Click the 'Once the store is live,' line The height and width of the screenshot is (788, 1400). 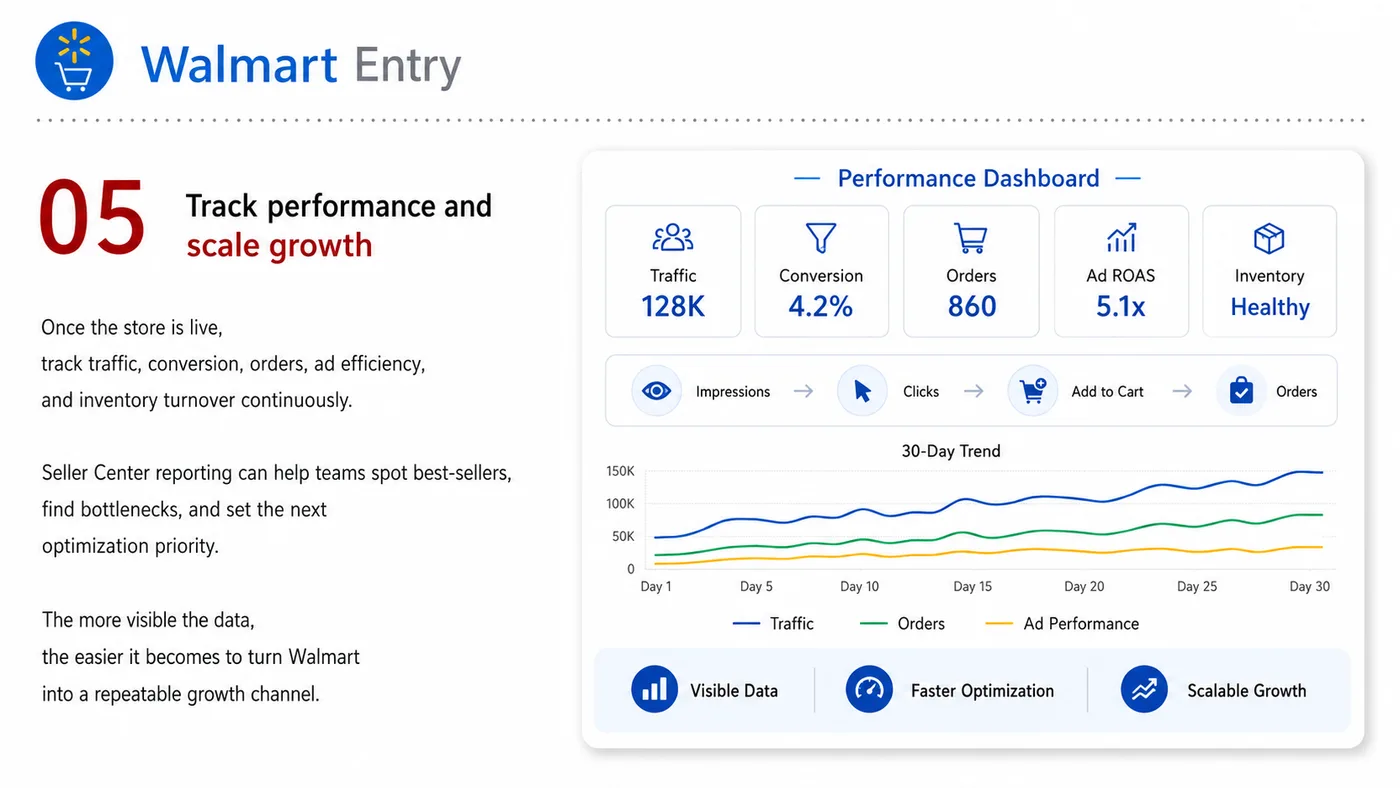click(131, 328)
